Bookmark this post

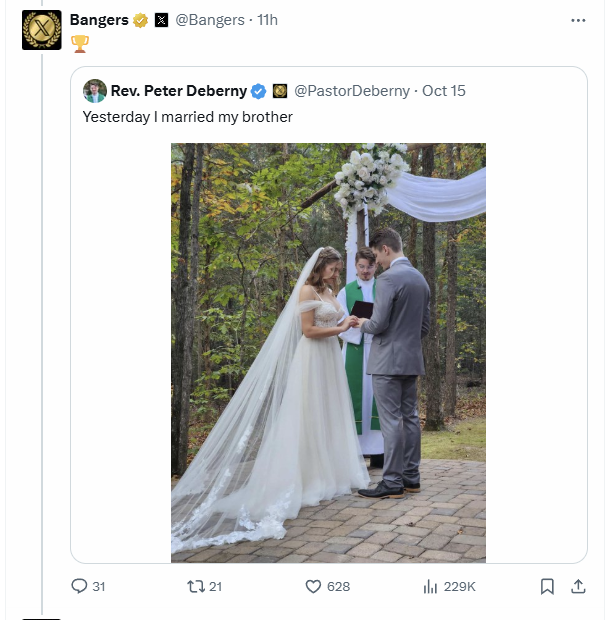pos(547,586)
